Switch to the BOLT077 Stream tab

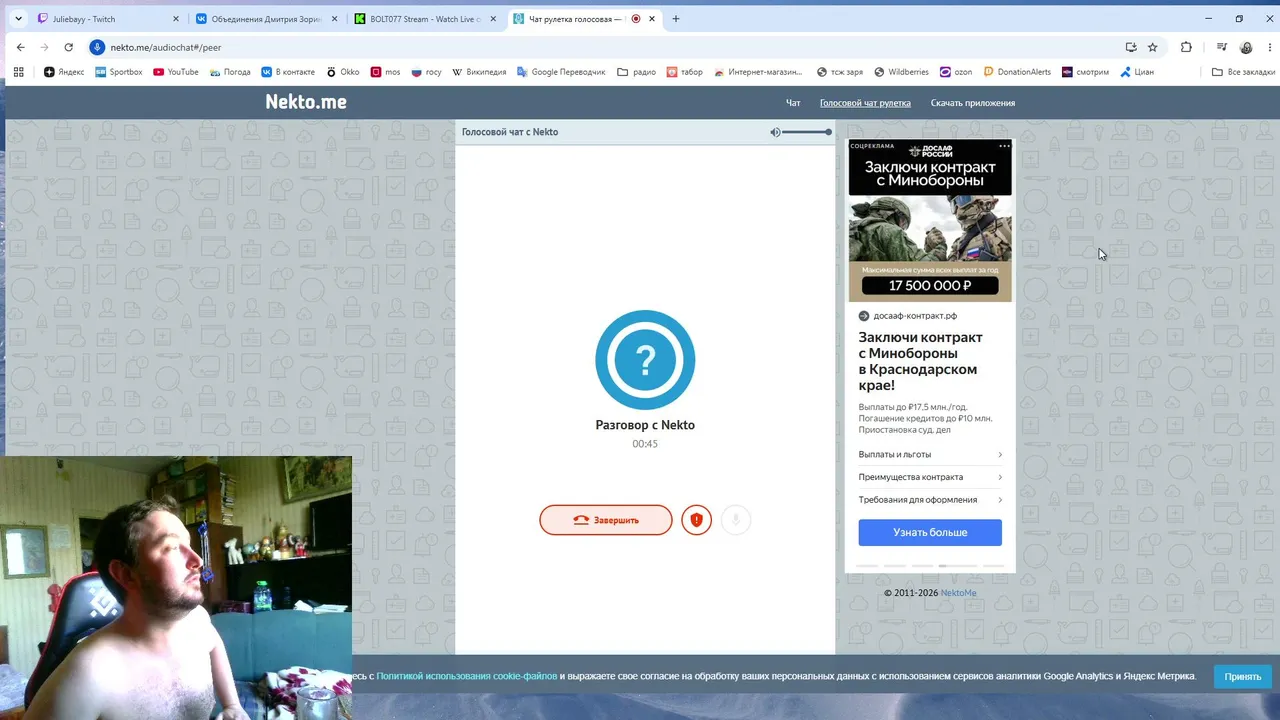[x=425, y=19]
